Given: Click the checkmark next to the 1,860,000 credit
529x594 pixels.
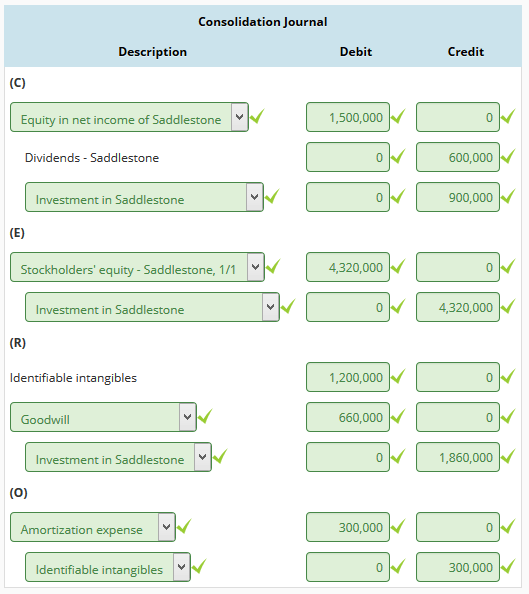Looking at the screenshot, I should click(508, 456).
